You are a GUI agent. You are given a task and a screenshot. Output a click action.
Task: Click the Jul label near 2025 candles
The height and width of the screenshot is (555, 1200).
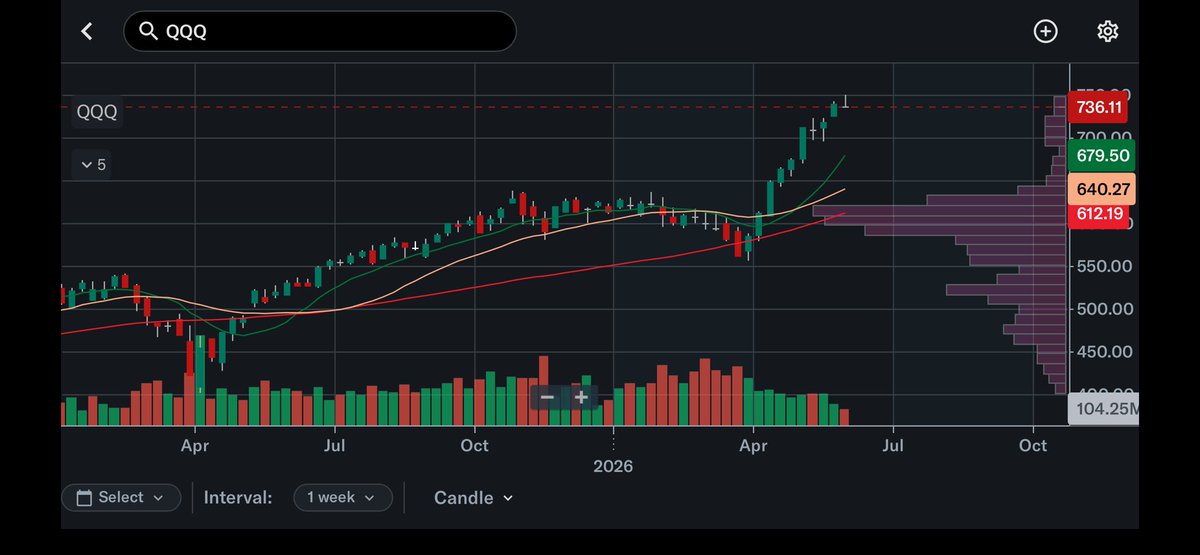point(335,445)
